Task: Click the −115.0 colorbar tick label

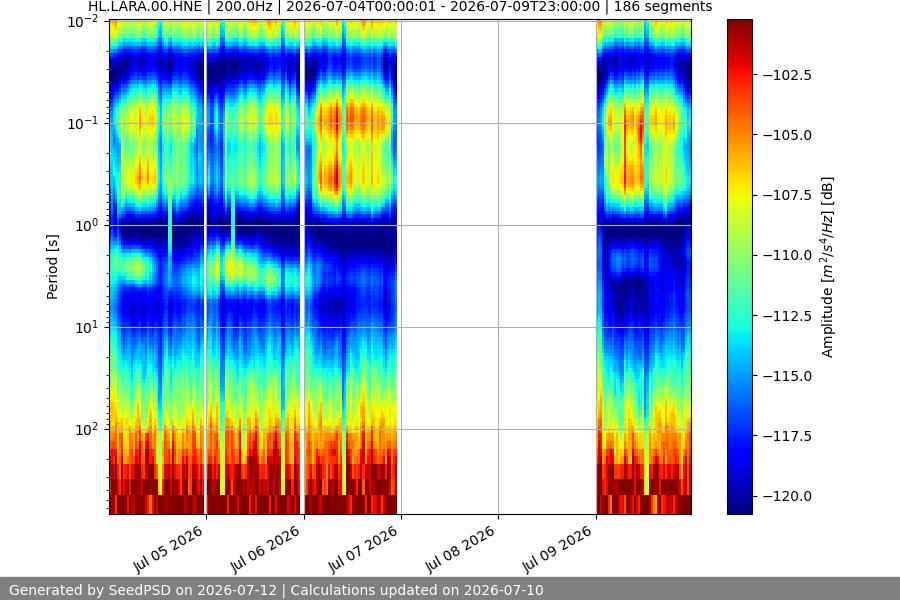Action: (787, 376)
